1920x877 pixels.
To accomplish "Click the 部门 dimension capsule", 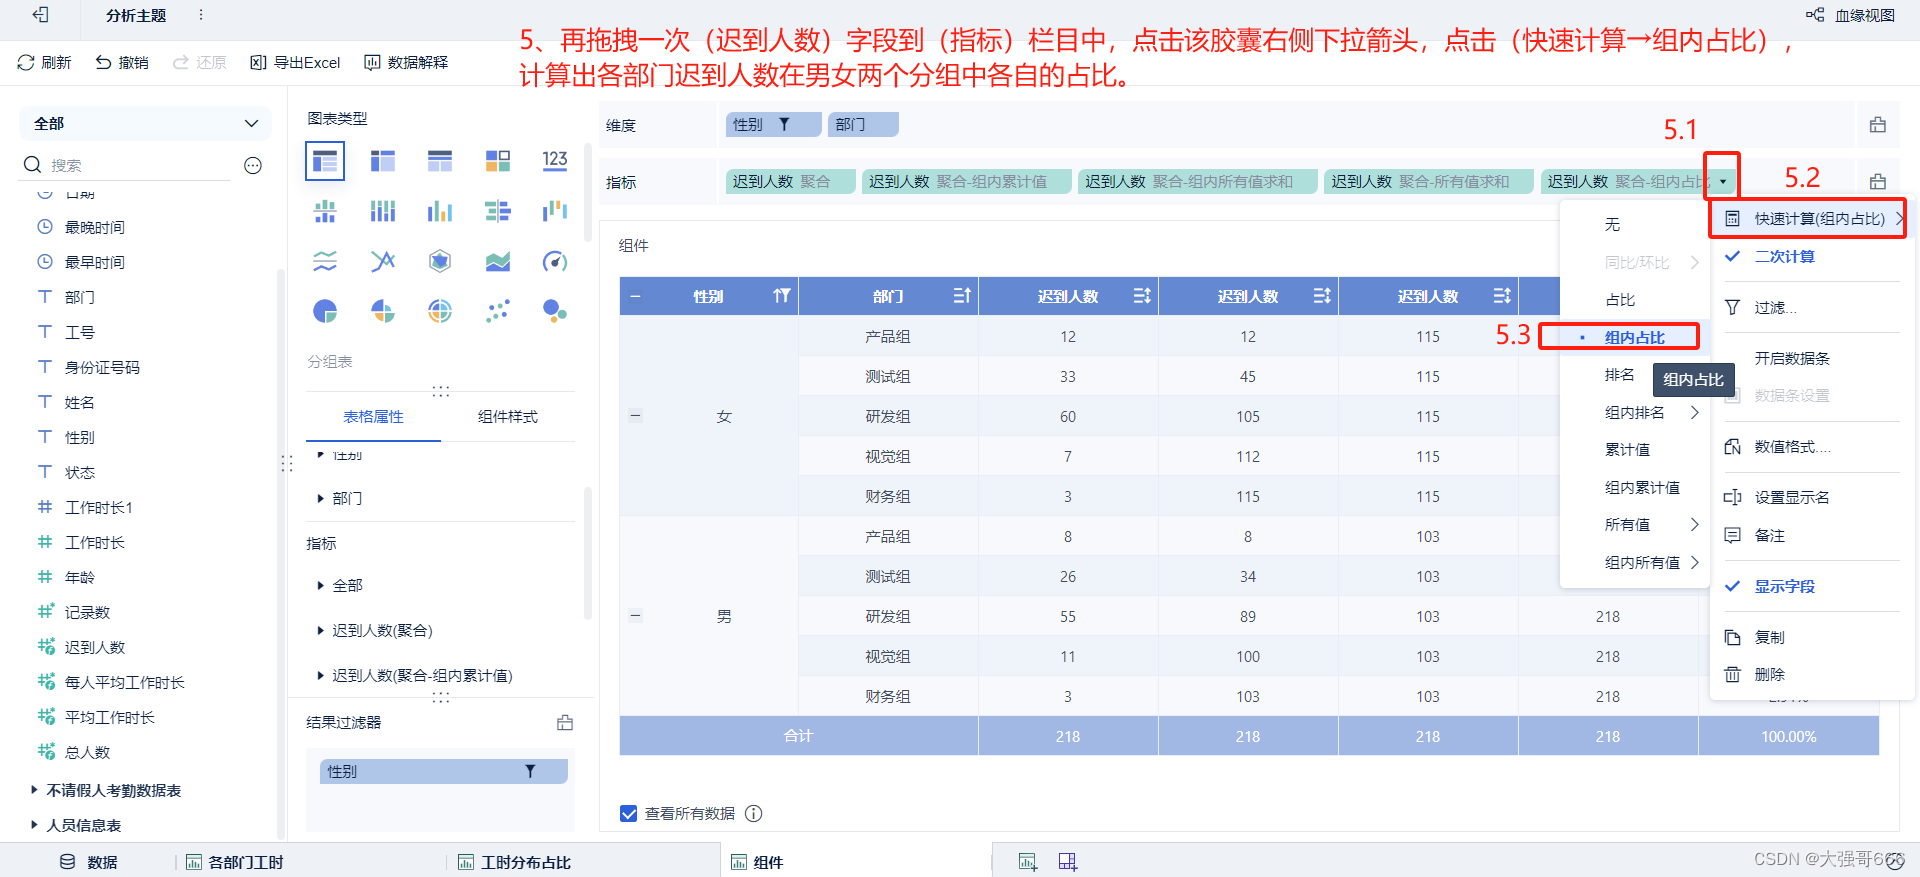I will [863, 124].
